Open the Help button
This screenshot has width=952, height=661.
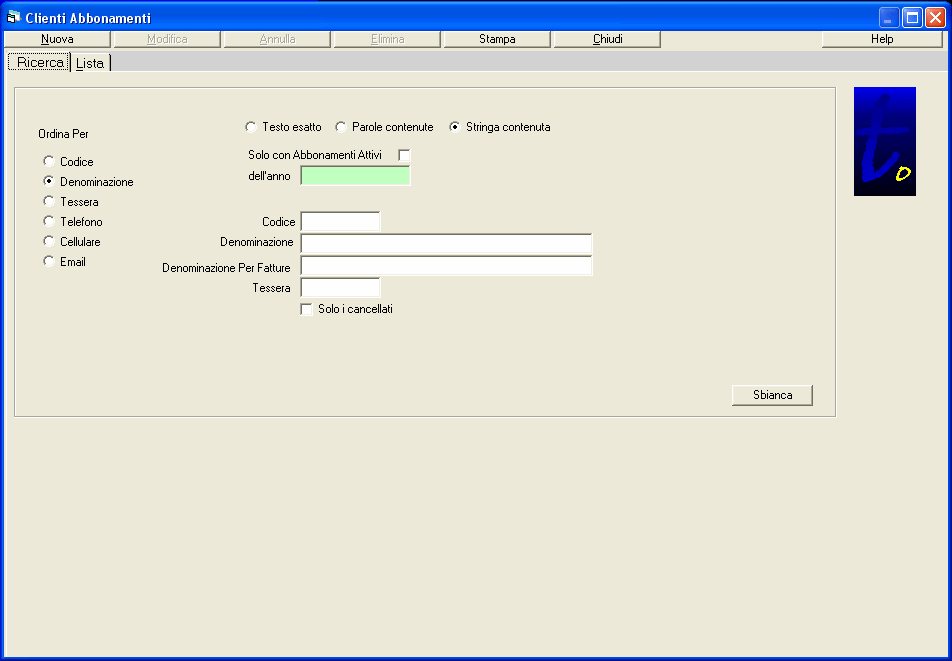881,39
